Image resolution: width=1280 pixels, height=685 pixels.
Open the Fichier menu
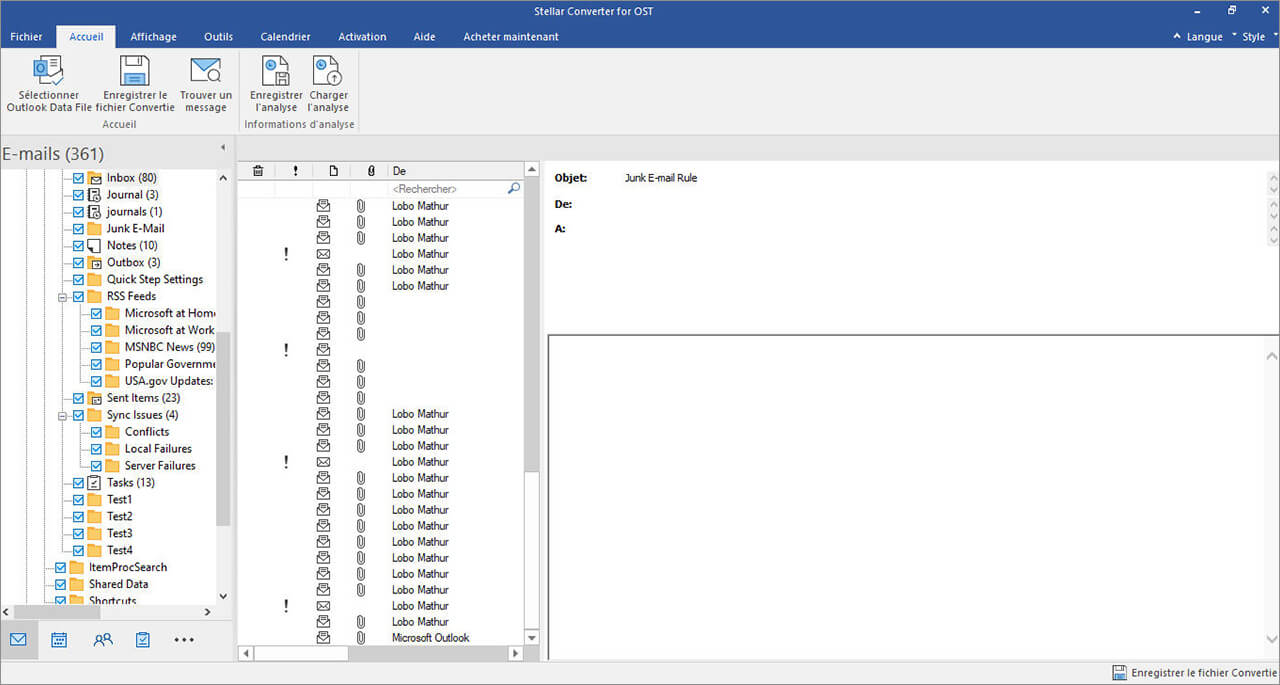(x=26, y=37)
